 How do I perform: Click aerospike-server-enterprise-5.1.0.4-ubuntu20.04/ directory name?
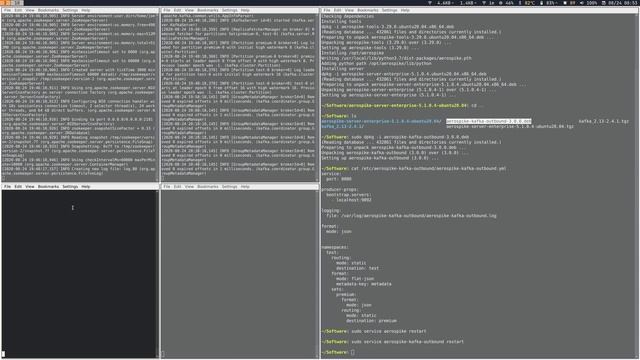pyautogui.click(x=381, y=121)
